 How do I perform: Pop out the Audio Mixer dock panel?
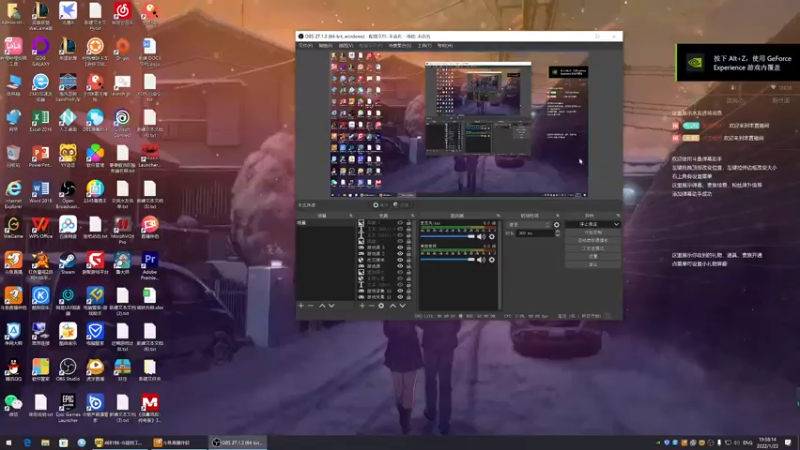tap(498, 216)
